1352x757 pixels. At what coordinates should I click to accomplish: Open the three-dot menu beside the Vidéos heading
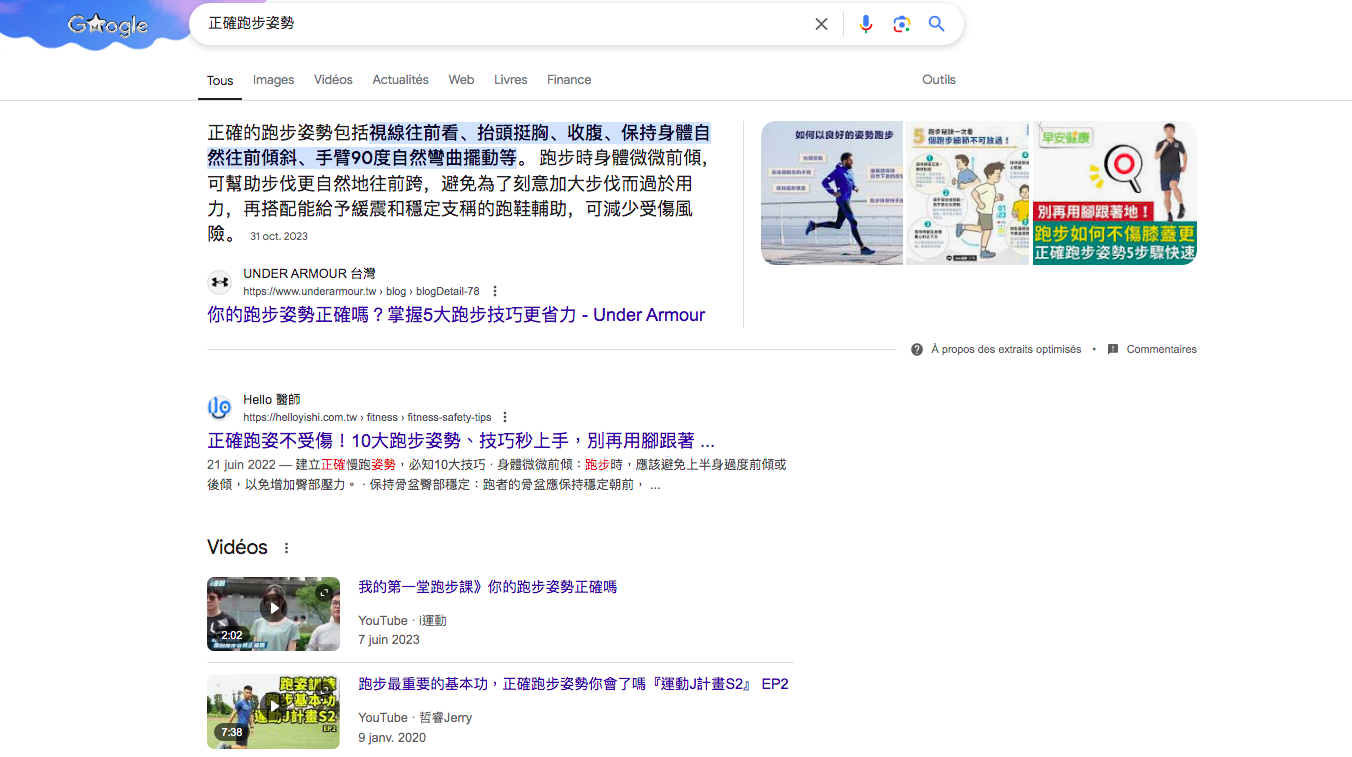click(x=286, y=546)
